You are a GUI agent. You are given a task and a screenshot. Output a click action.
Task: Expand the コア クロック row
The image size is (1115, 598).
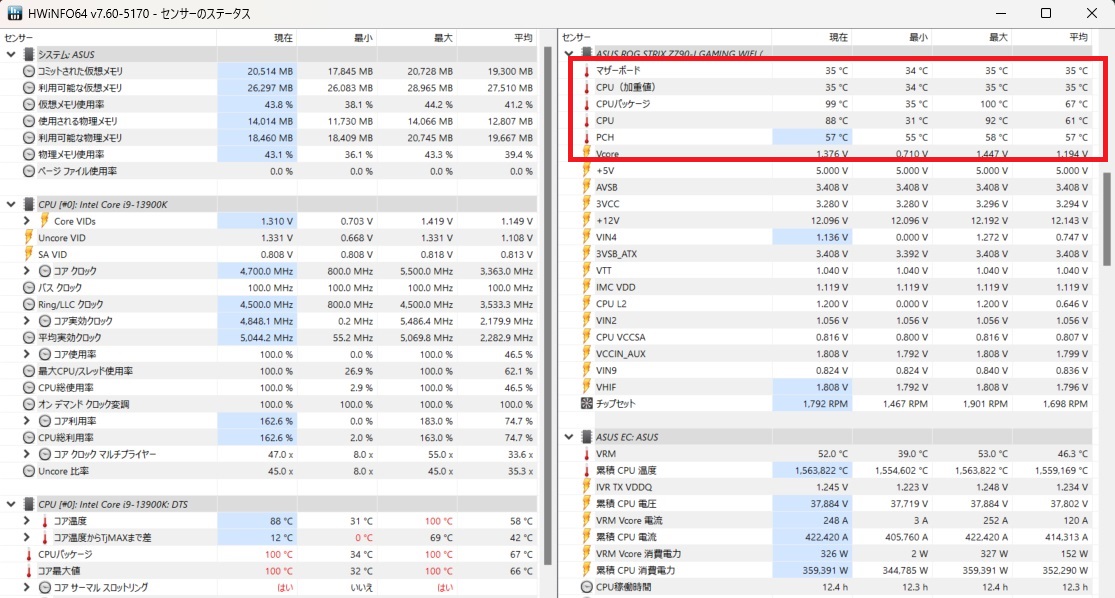(26, 271)
